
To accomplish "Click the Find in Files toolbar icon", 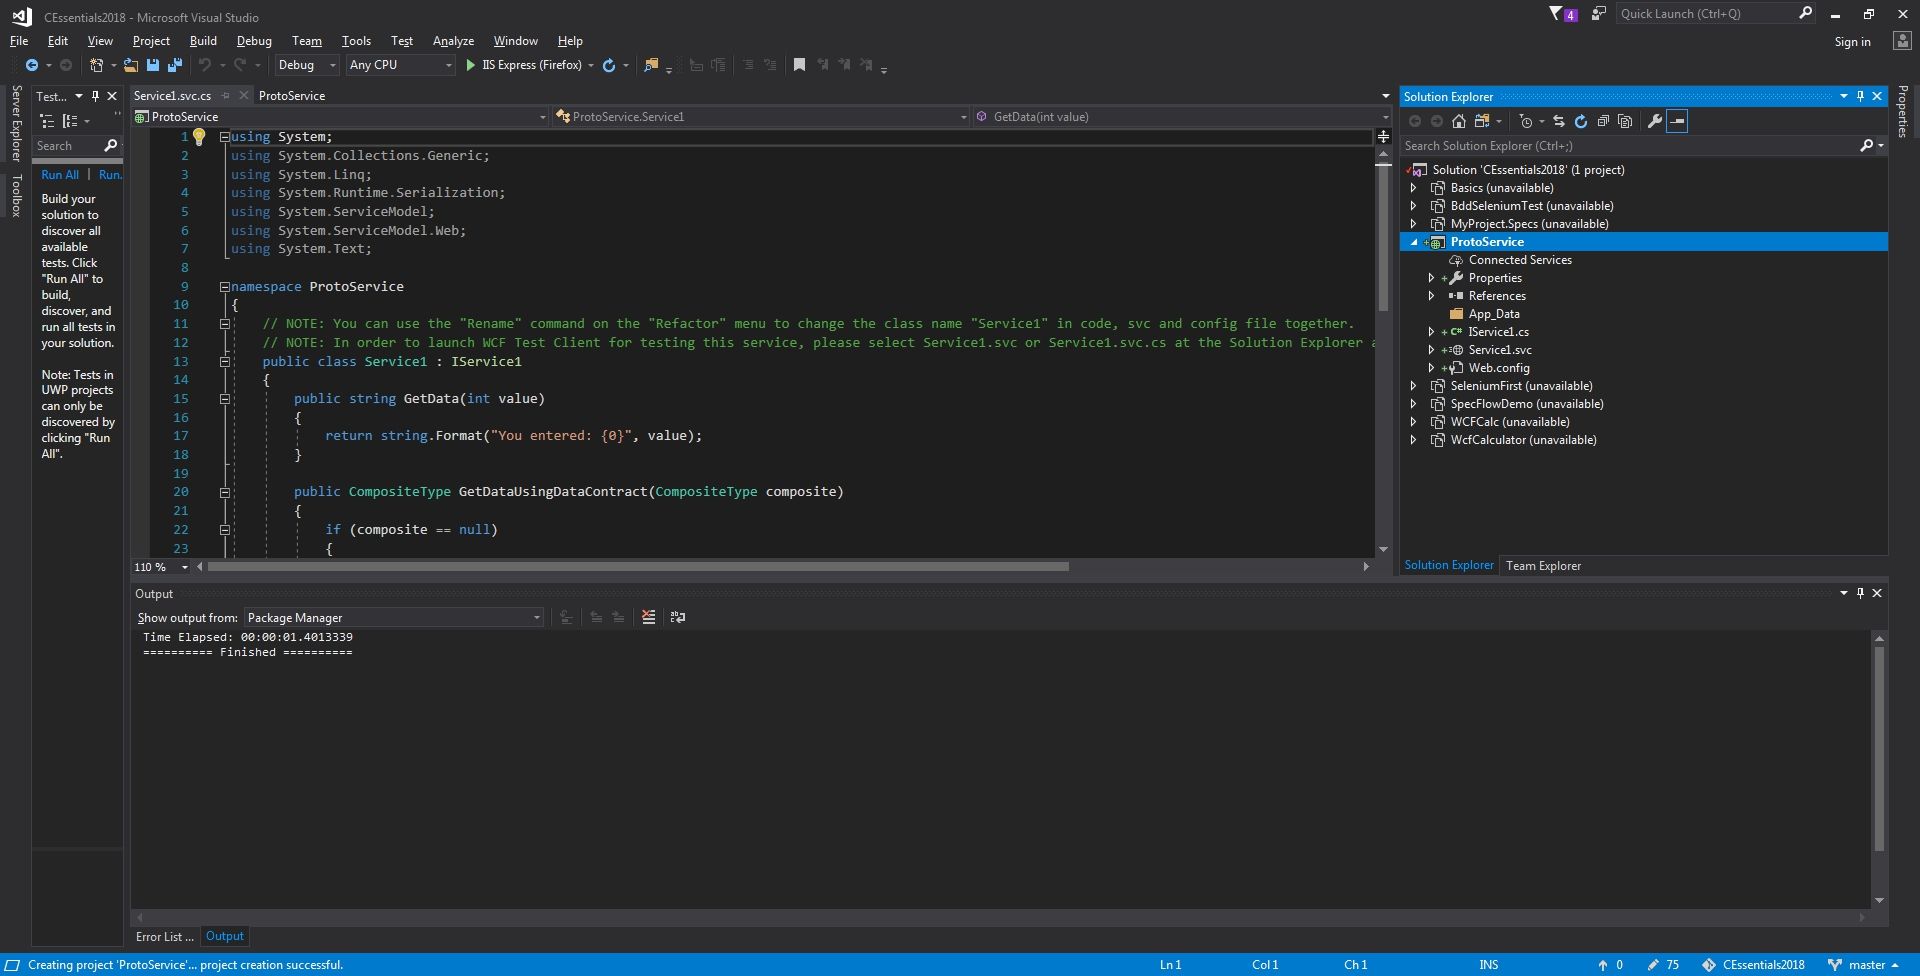I will pyautogui.click(x=651, y=65).
